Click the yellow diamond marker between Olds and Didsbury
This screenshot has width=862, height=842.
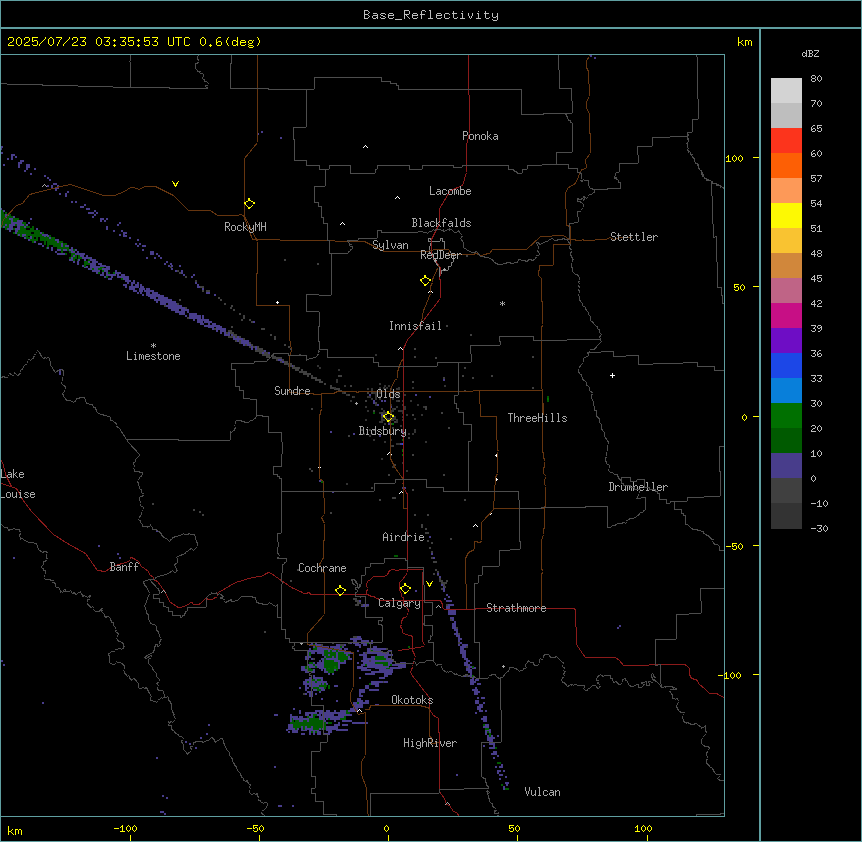point(388,417)
